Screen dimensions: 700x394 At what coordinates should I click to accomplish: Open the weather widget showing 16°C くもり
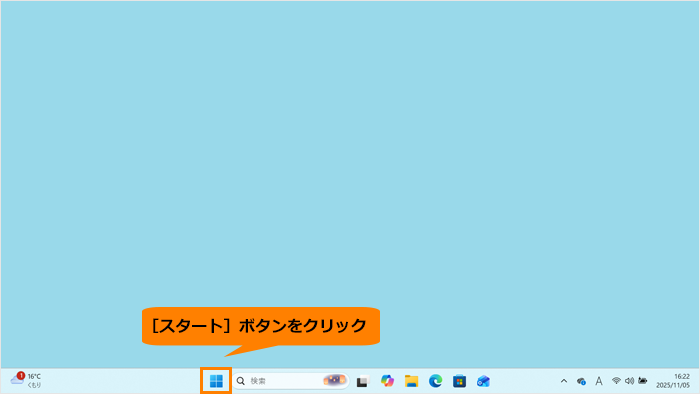click(26, 380)
